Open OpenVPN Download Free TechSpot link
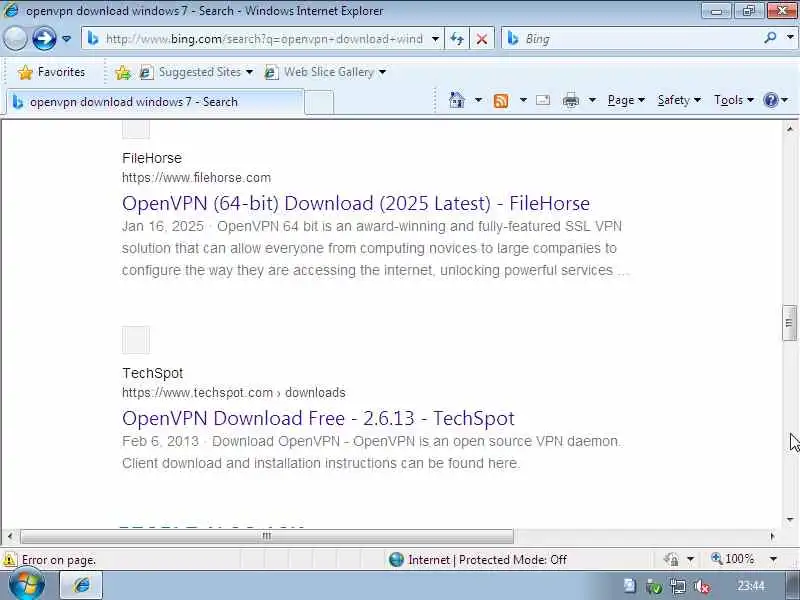The height and width of the screenshot is (600, 800). (x=318, y=418)
